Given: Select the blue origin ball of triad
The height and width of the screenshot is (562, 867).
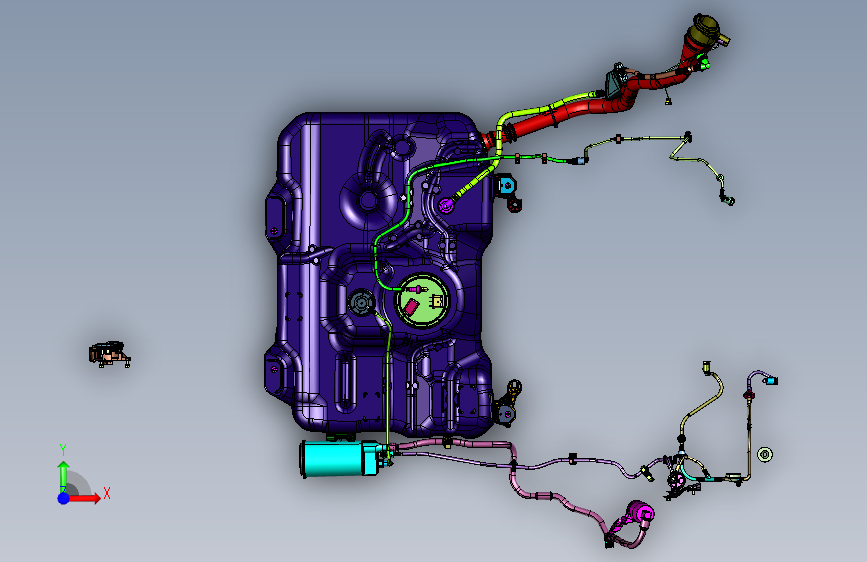Looking at the screenshot, I should pyautogui.click(x=64, y=498).
